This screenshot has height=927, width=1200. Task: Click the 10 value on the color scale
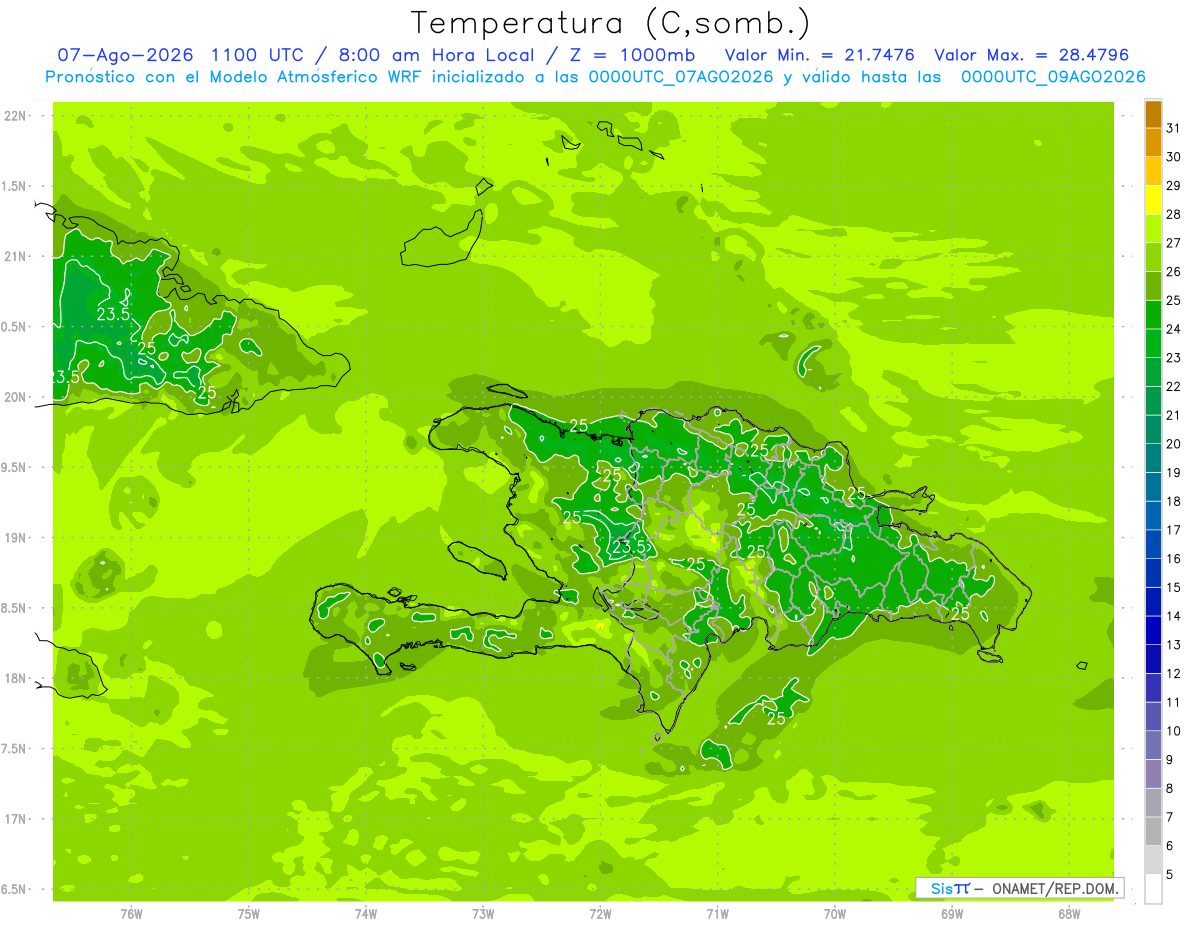1174,731
